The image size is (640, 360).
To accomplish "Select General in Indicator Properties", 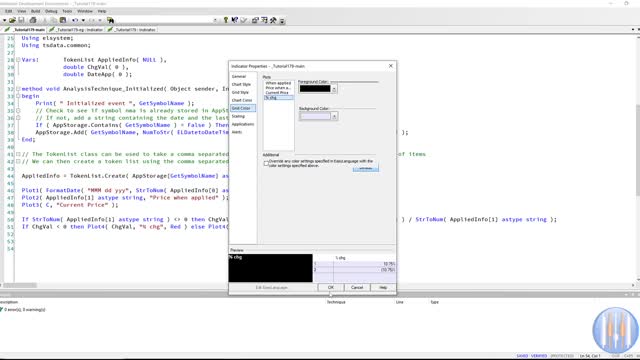I will coord(239,76).
